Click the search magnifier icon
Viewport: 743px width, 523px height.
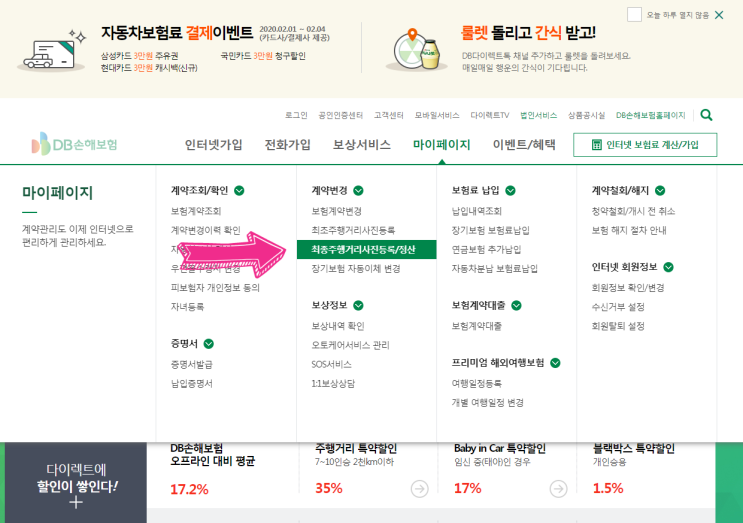pos(706,115)
